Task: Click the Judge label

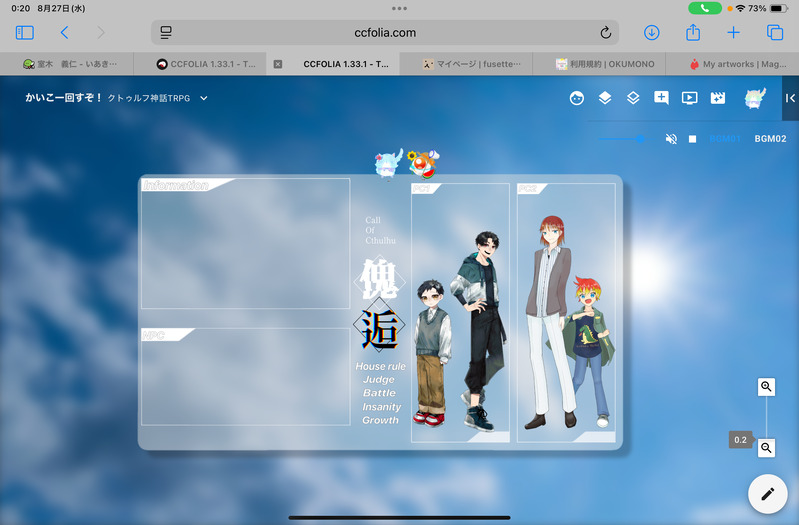Action: [x=379, y=380]
